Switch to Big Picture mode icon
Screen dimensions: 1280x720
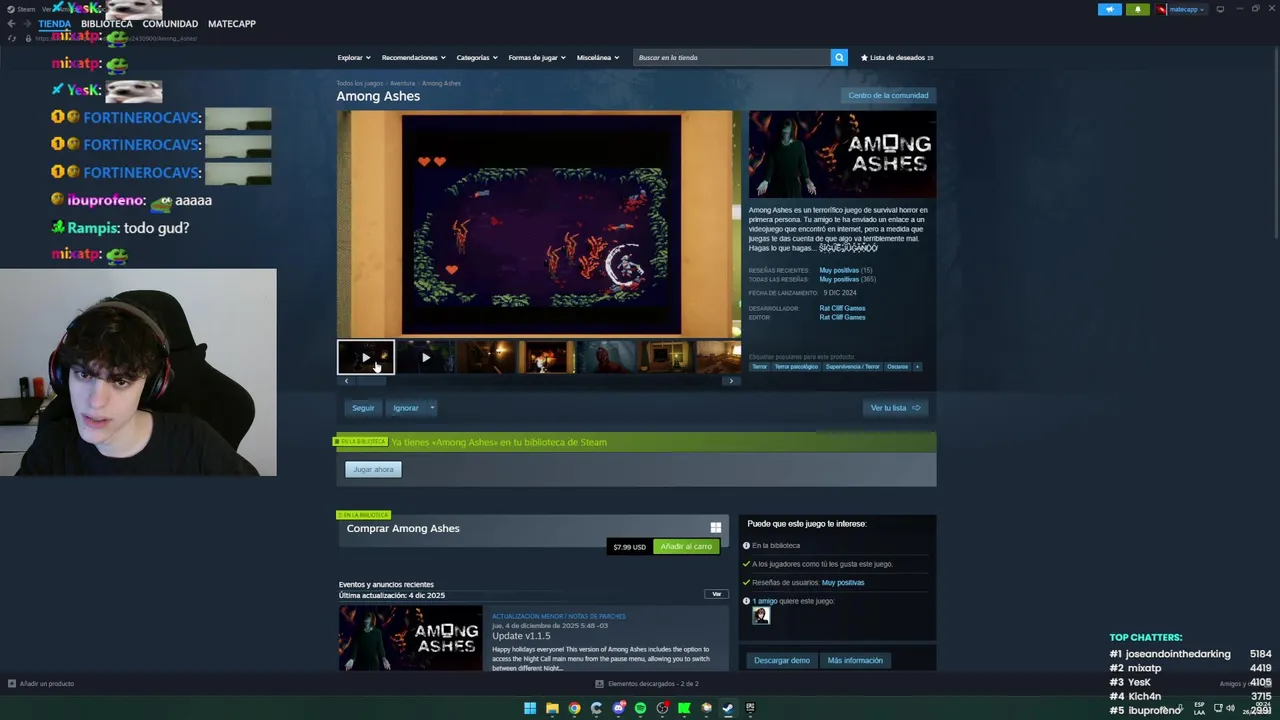pos(1220,9)
